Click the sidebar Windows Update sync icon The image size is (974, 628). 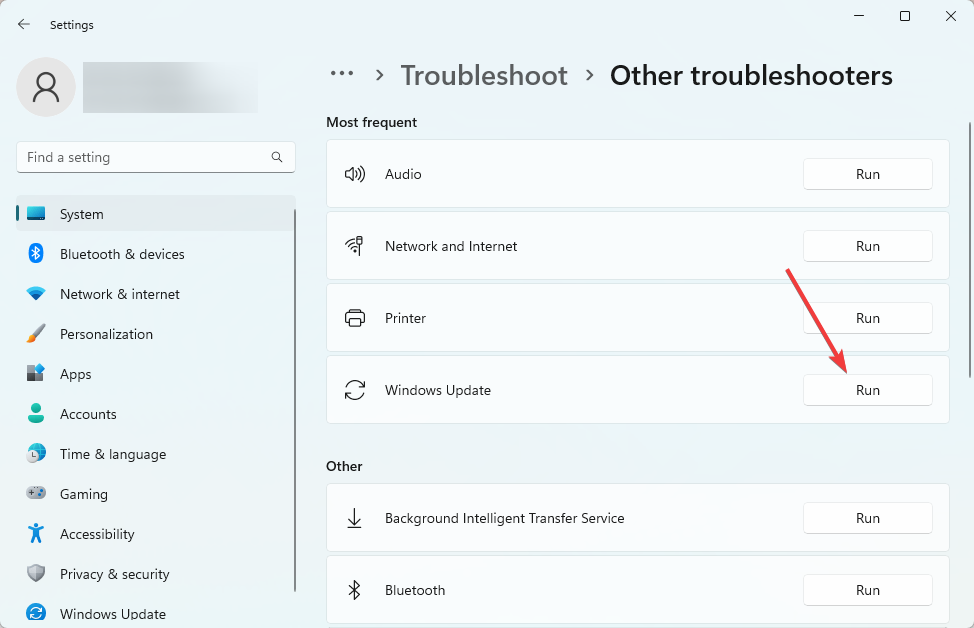36,613
